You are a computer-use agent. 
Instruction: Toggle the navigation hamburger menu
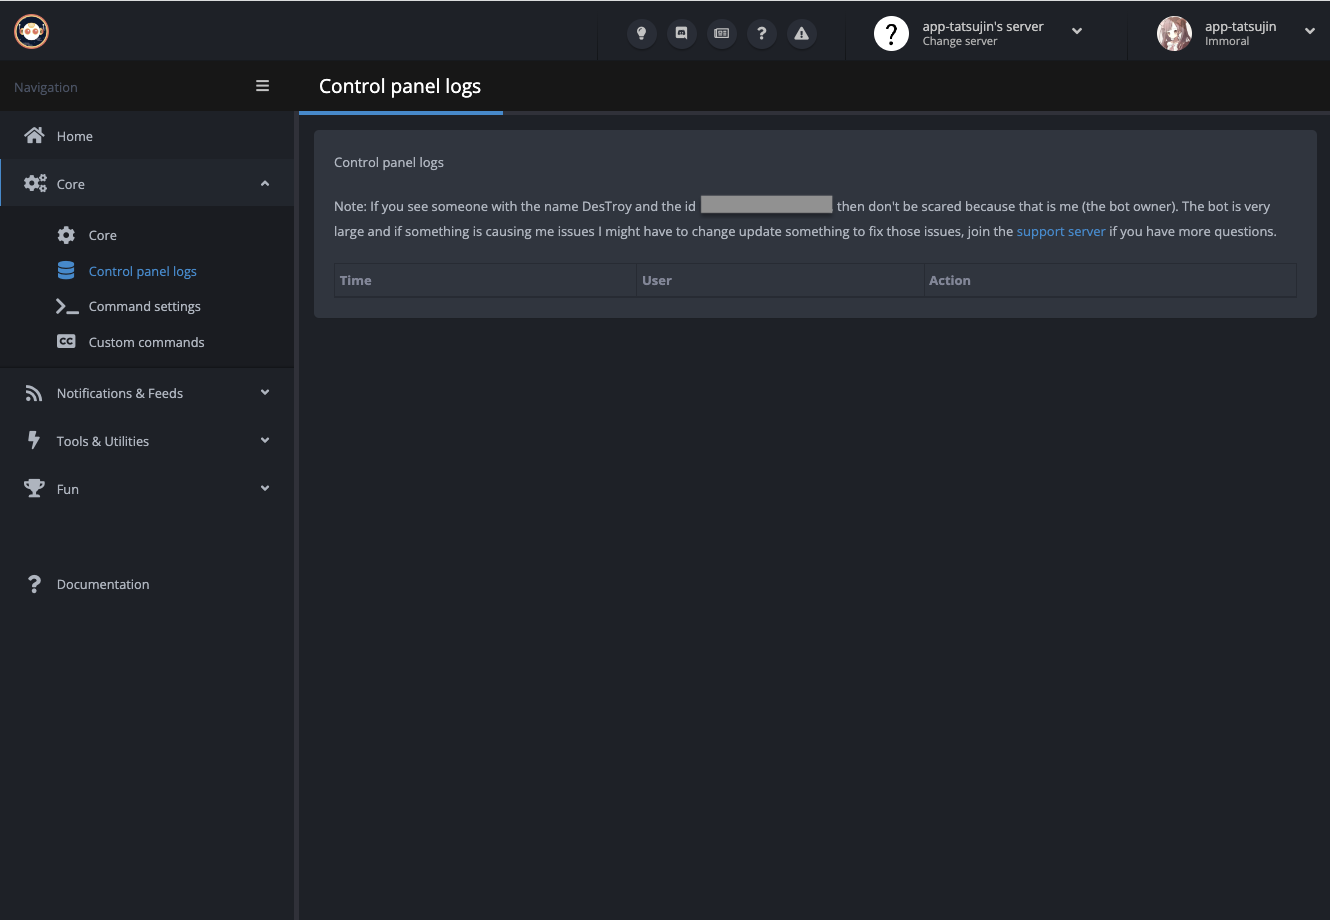coord(262,87)
